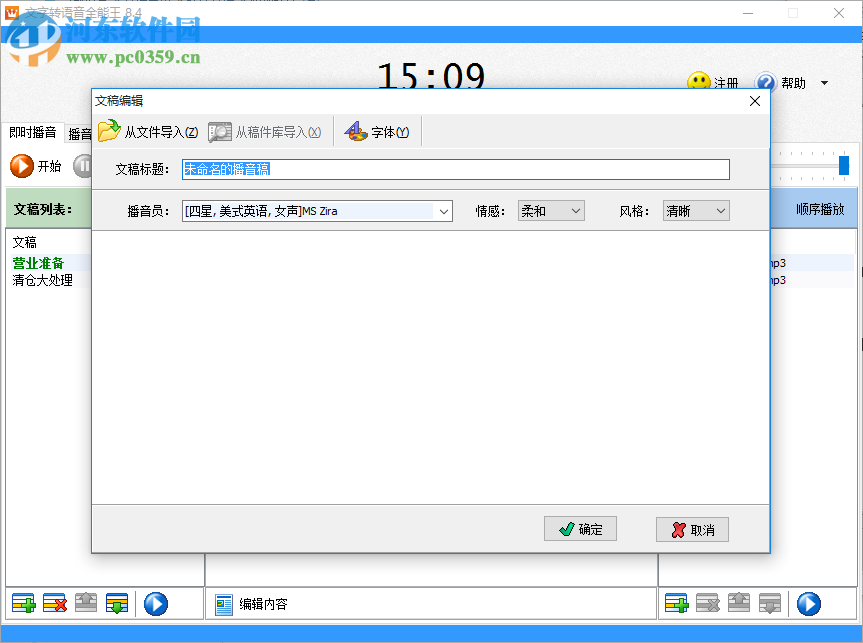
Task: Click the blue play icon in bottom-left toolbar
Action: [156, 603]
